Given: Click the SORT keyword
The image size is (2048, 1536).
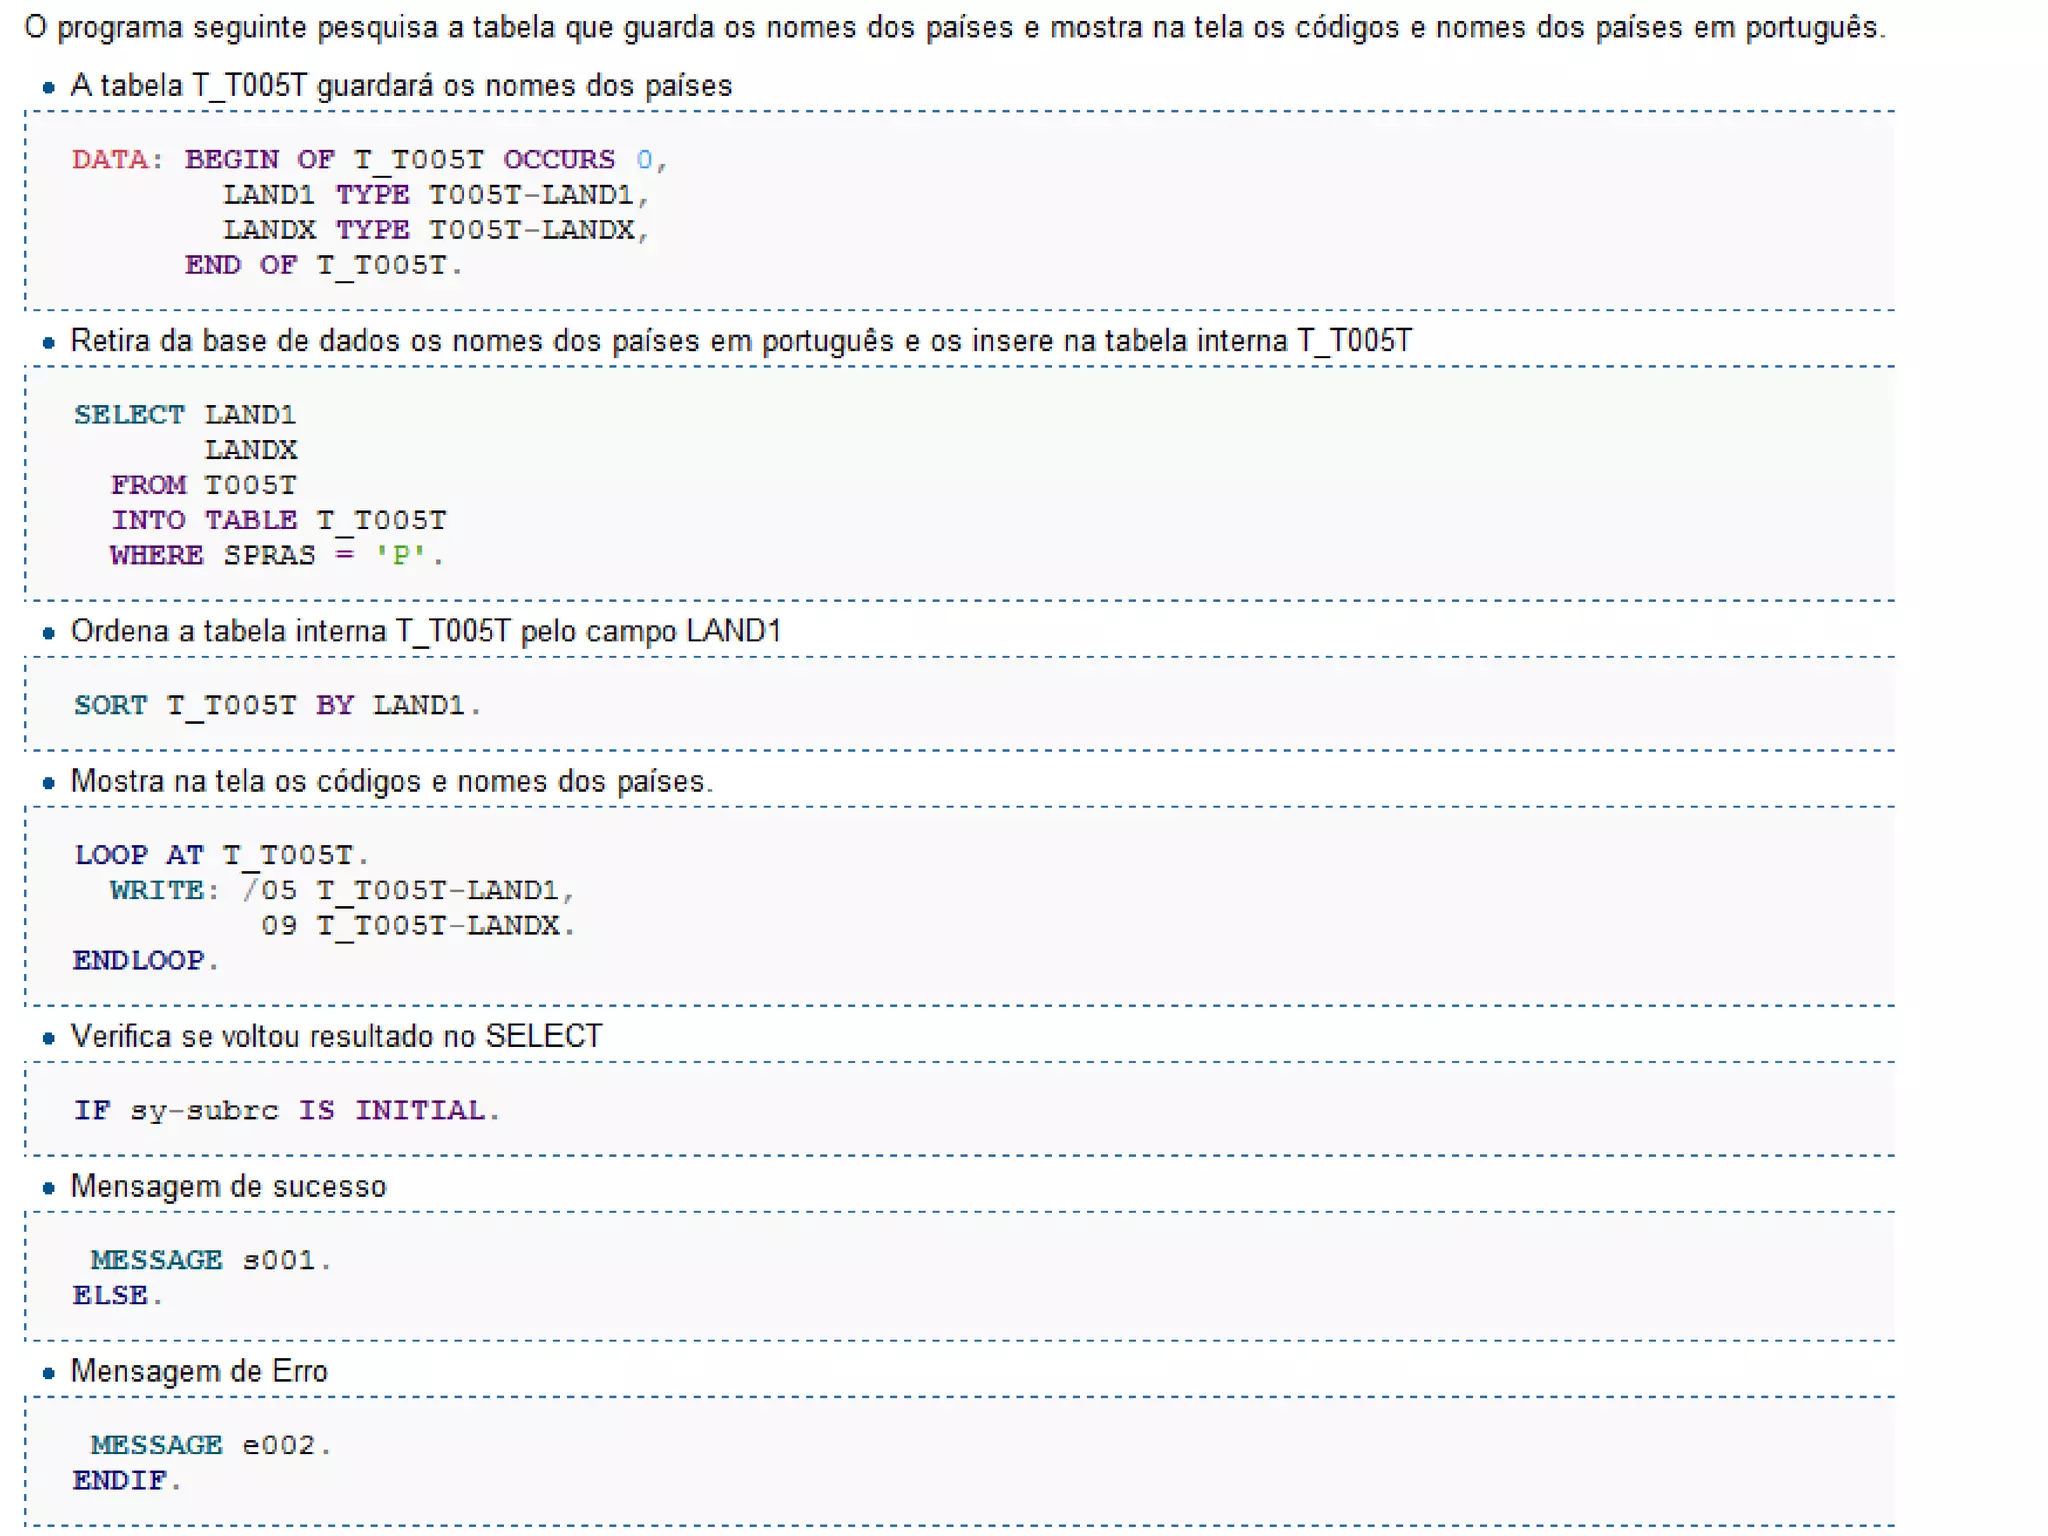Looking at the screenshot, I should point(110,705).
